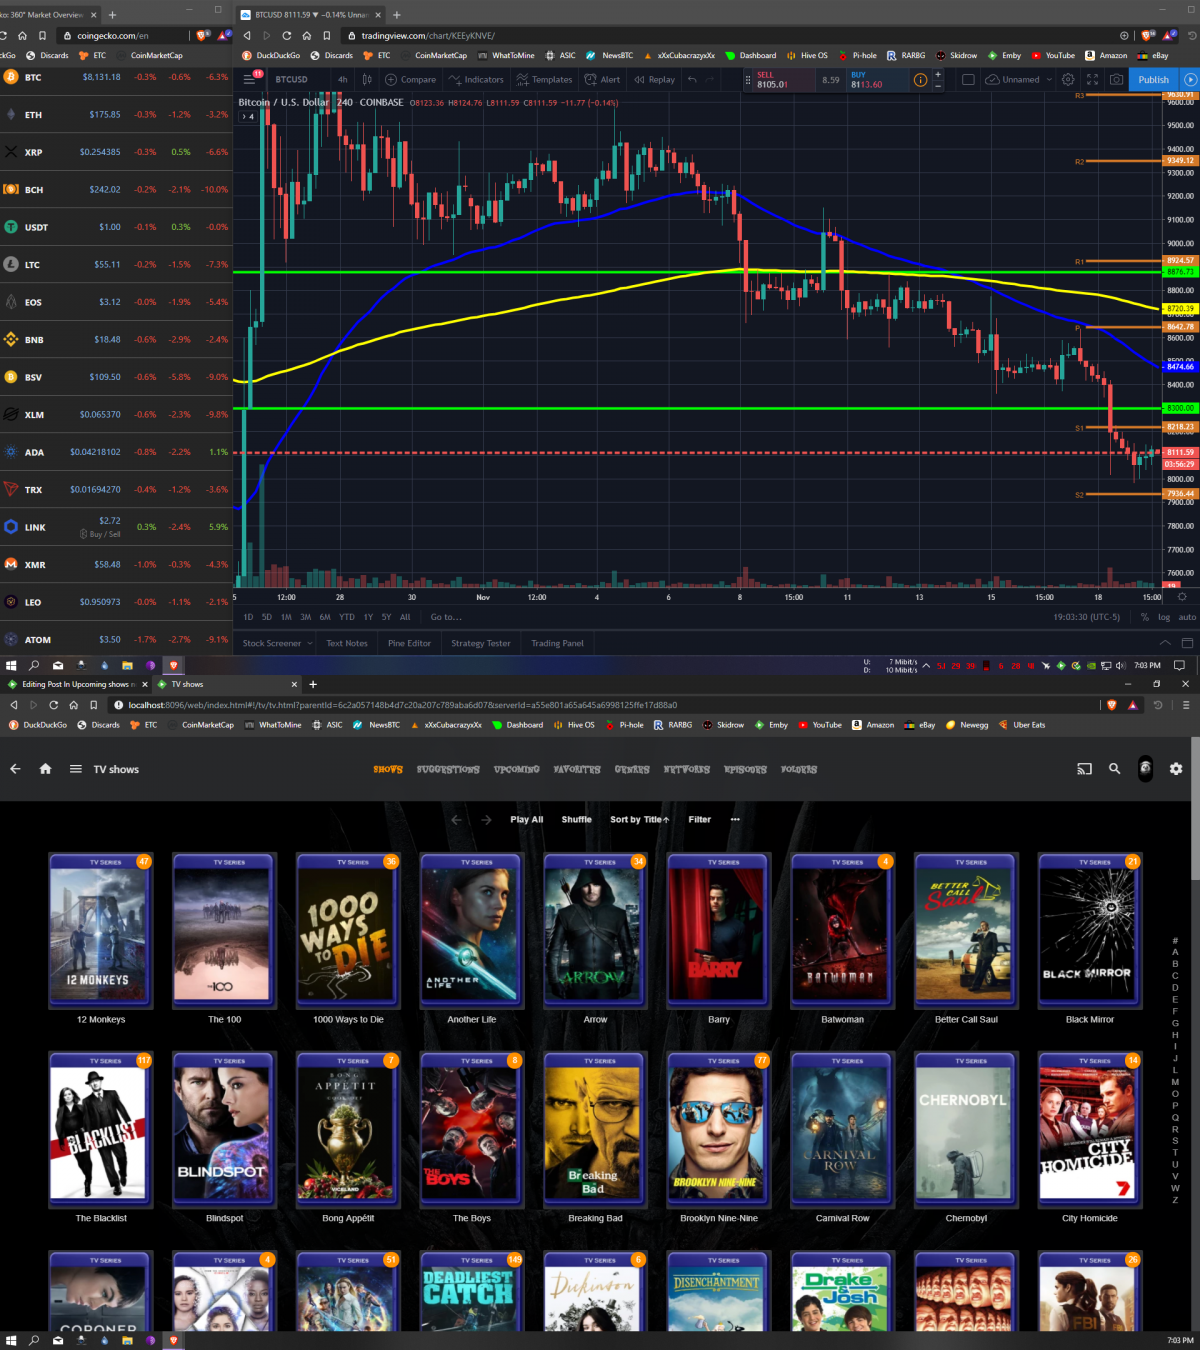The image size is (1200, 1350).
Task: Go to next page of TV shows
Action: [486, 819]
